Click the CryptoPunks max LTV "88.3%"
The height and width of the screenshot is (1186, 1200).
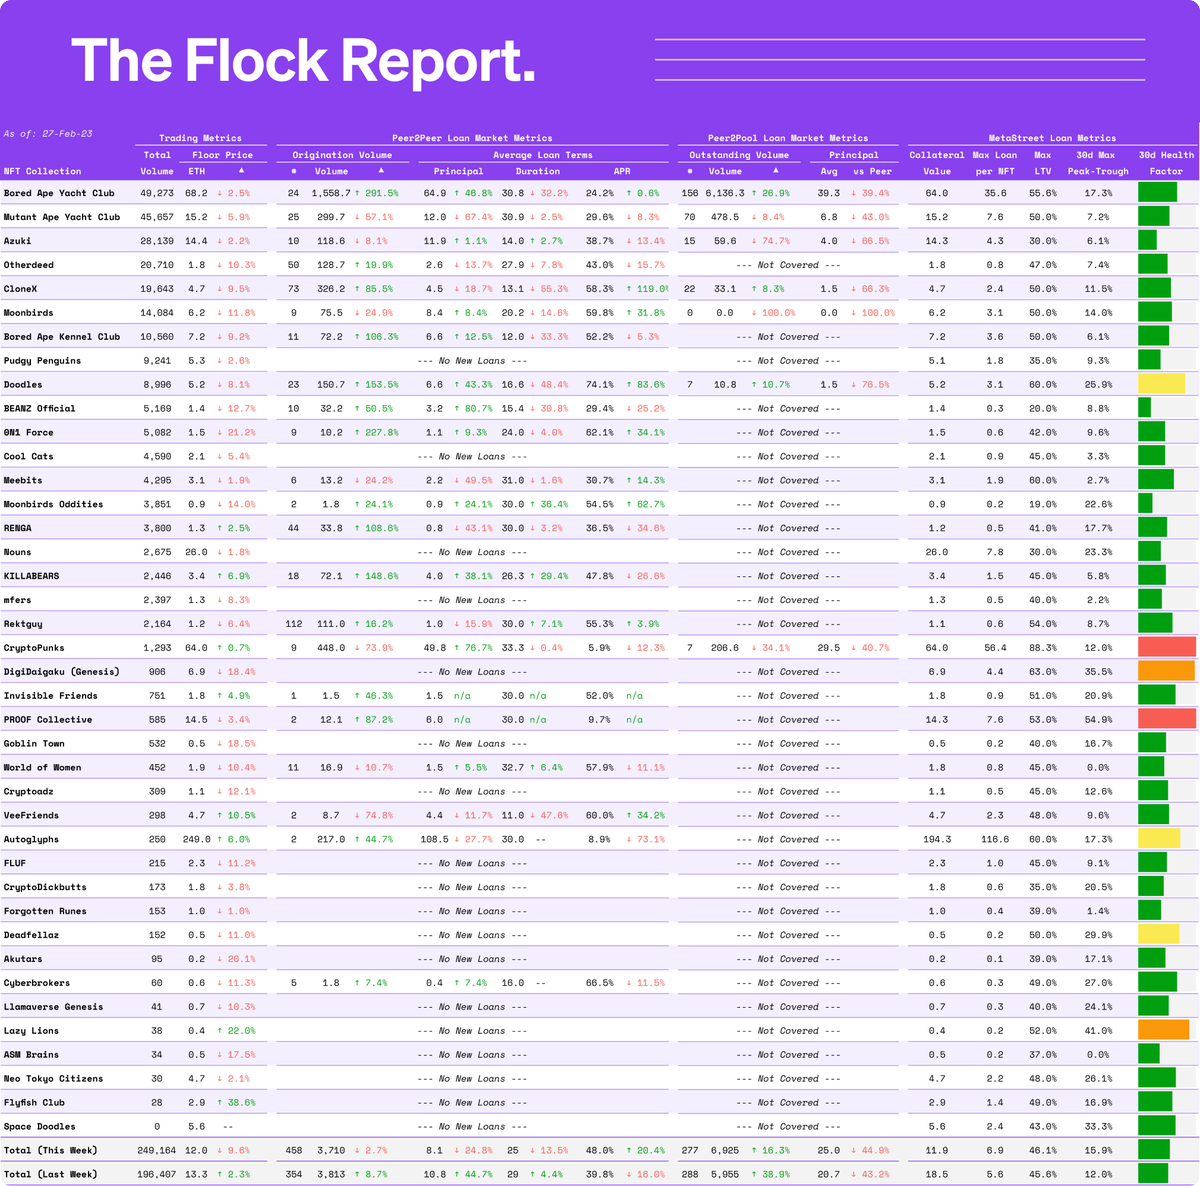[x=1043, y=648]
